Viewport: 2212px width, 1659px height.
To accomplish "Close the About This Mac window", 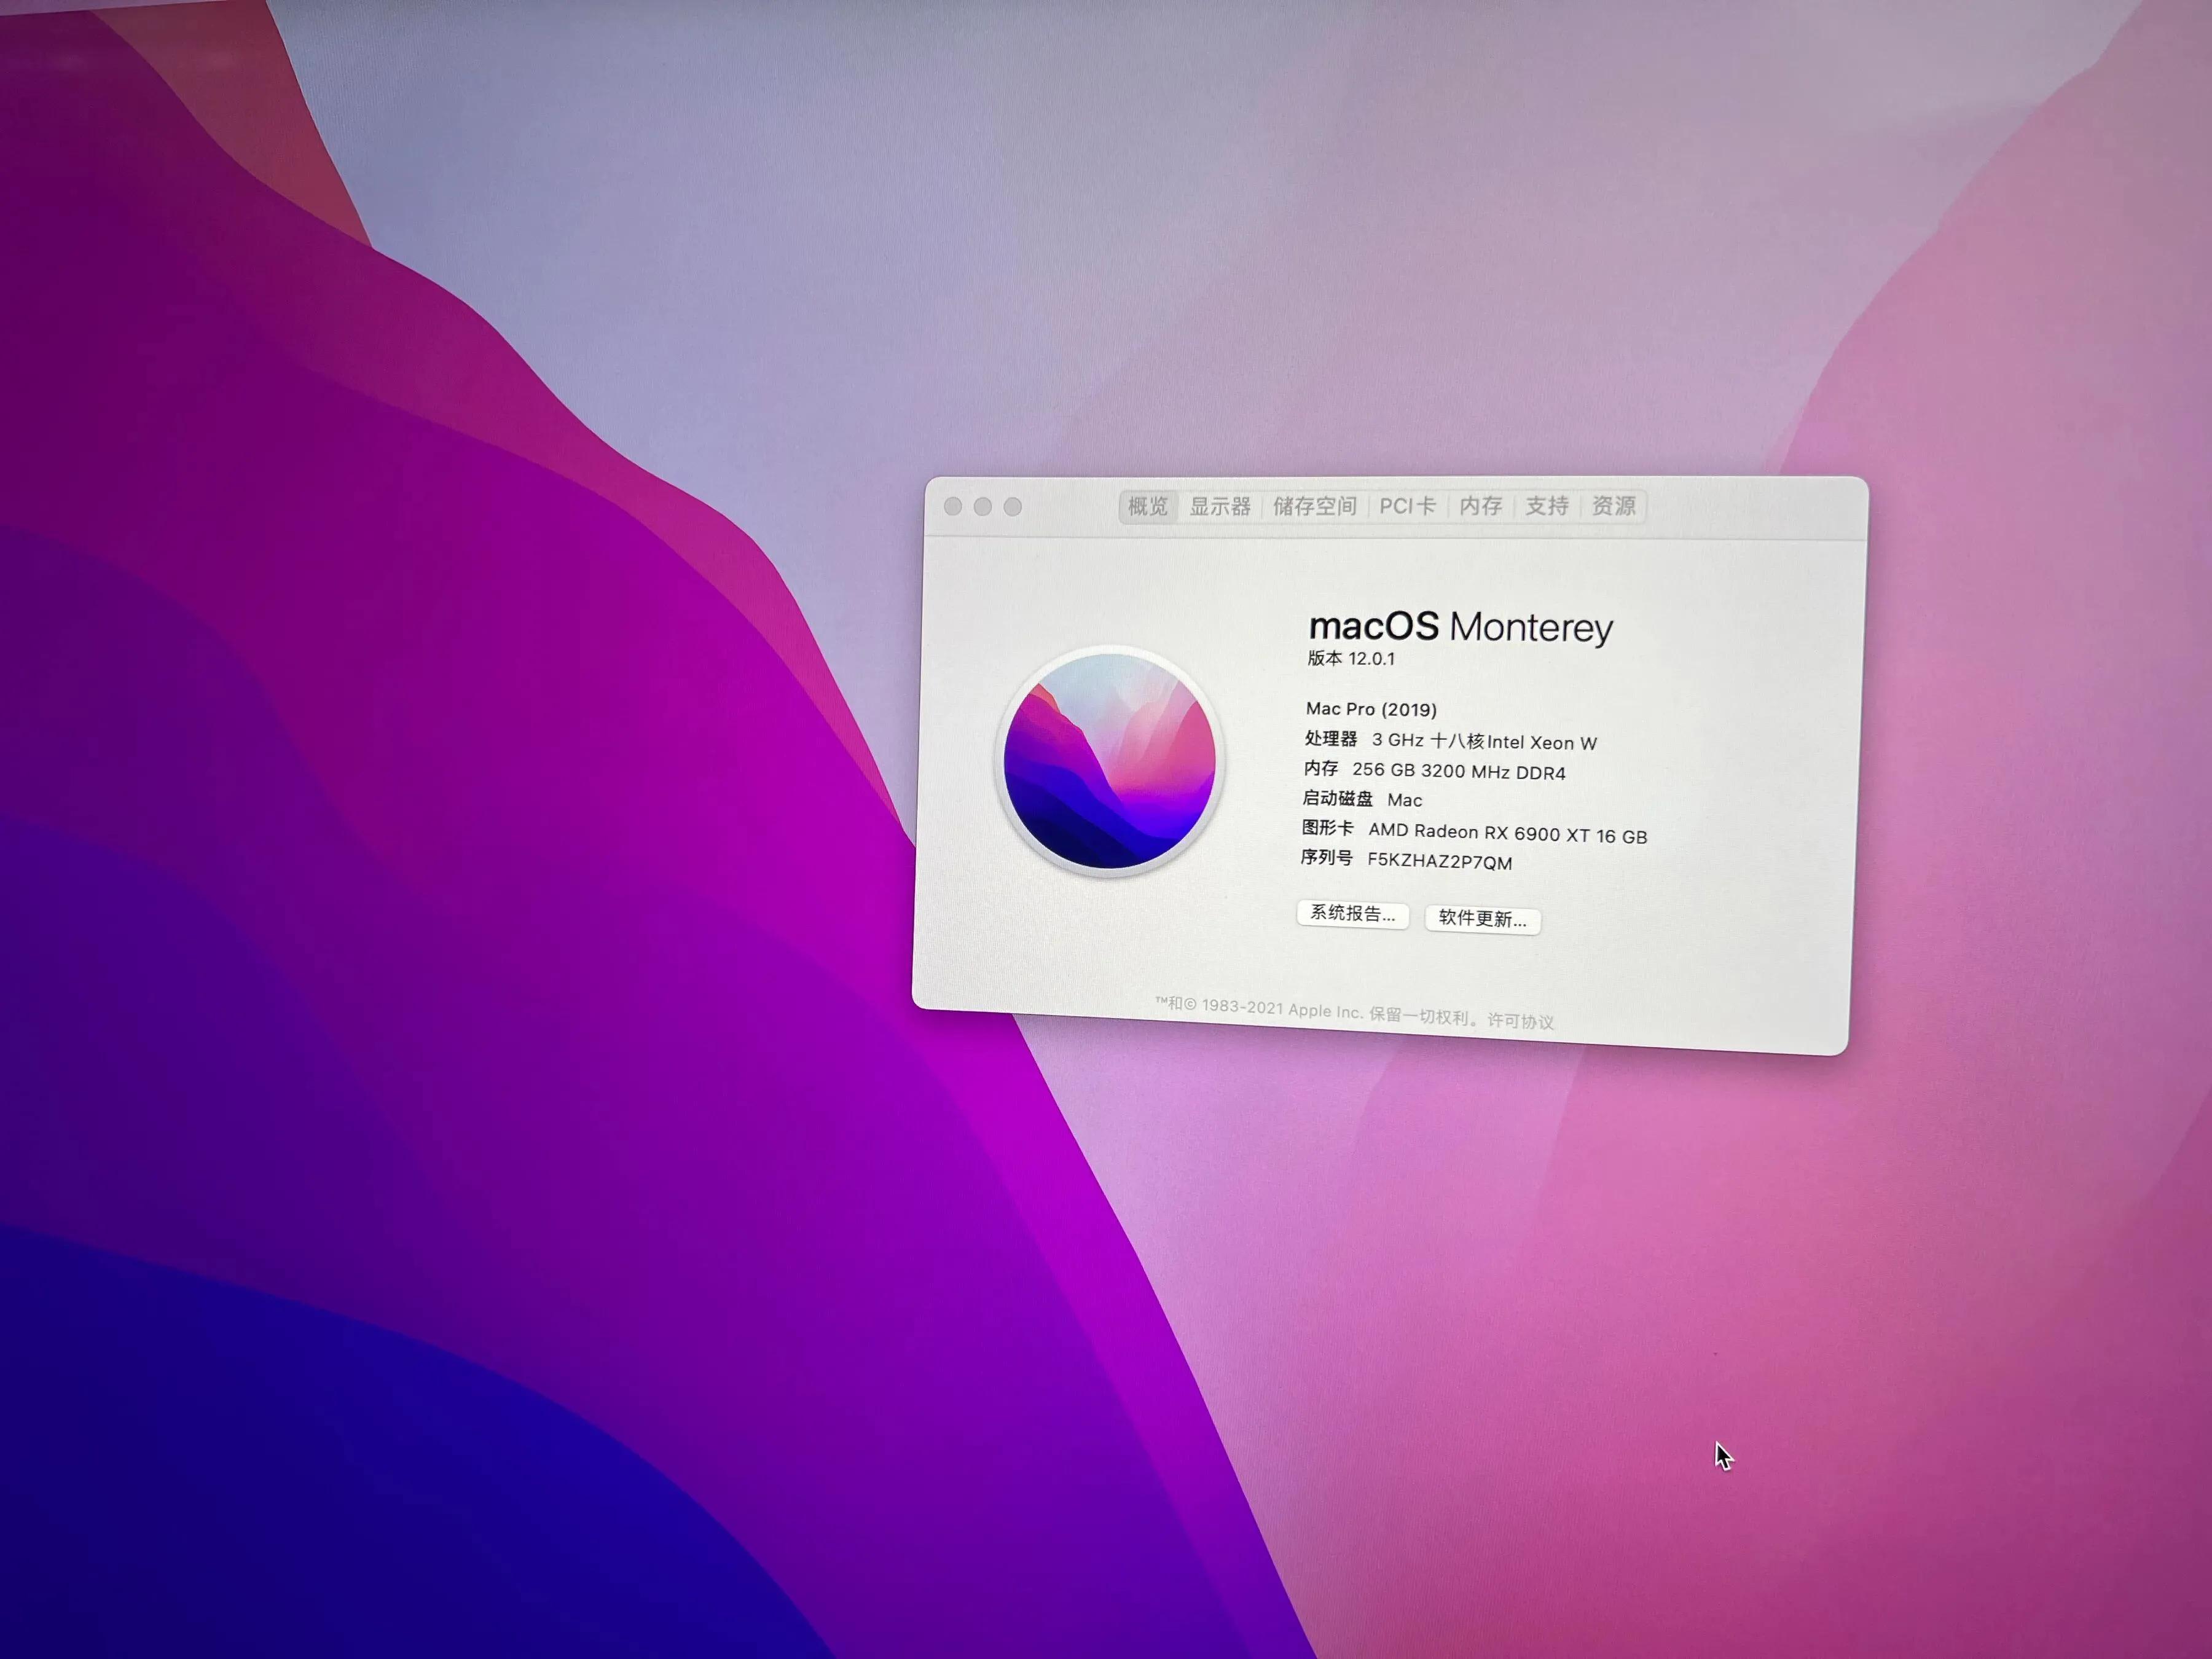I will click(x=953, y=507).
